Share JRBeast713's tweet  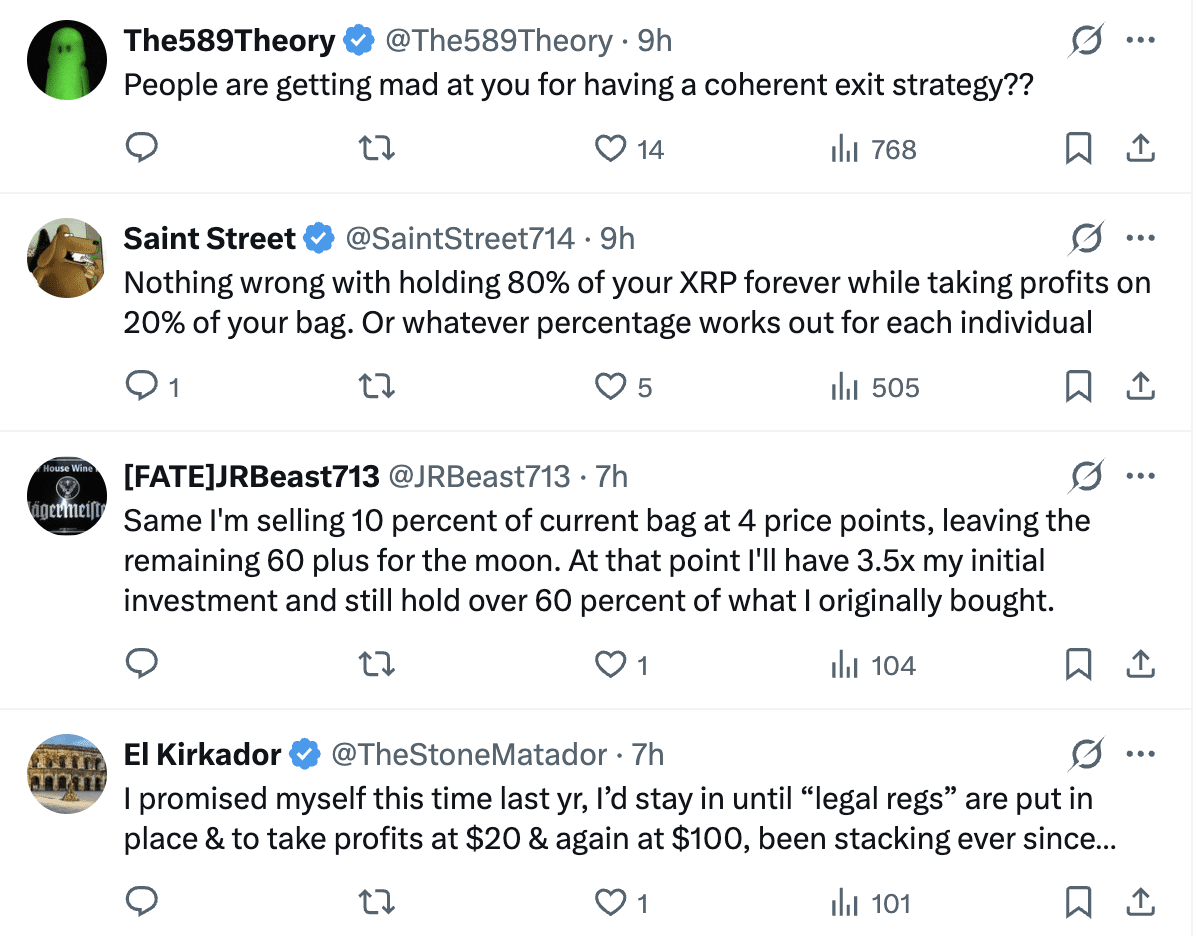pyautogui.click(x=1141, y=665)
